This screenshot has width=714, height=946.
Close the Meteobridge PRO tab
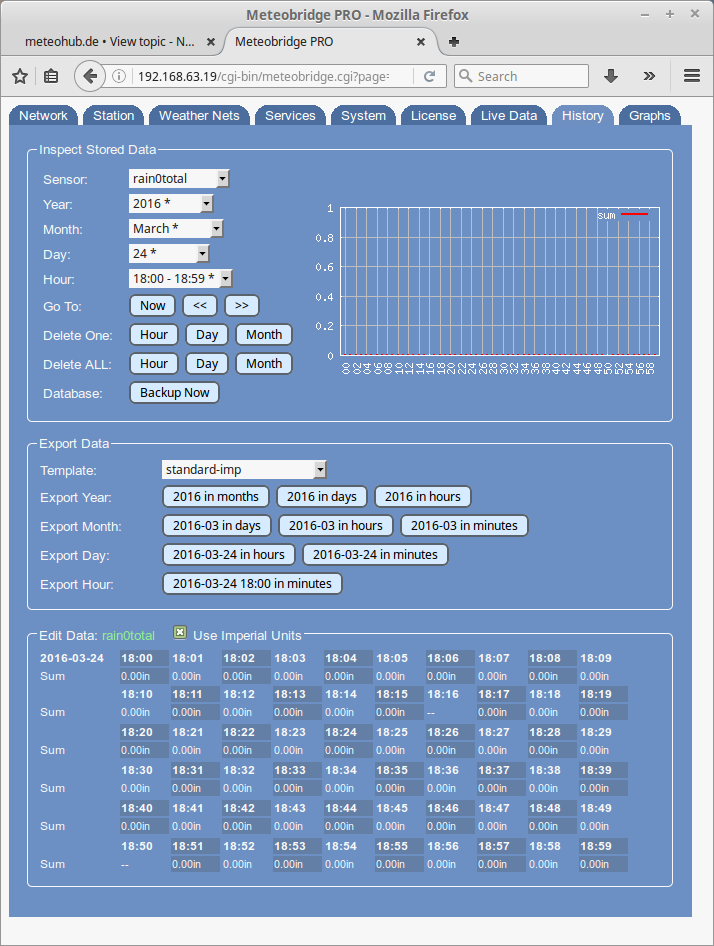point(422,42)
